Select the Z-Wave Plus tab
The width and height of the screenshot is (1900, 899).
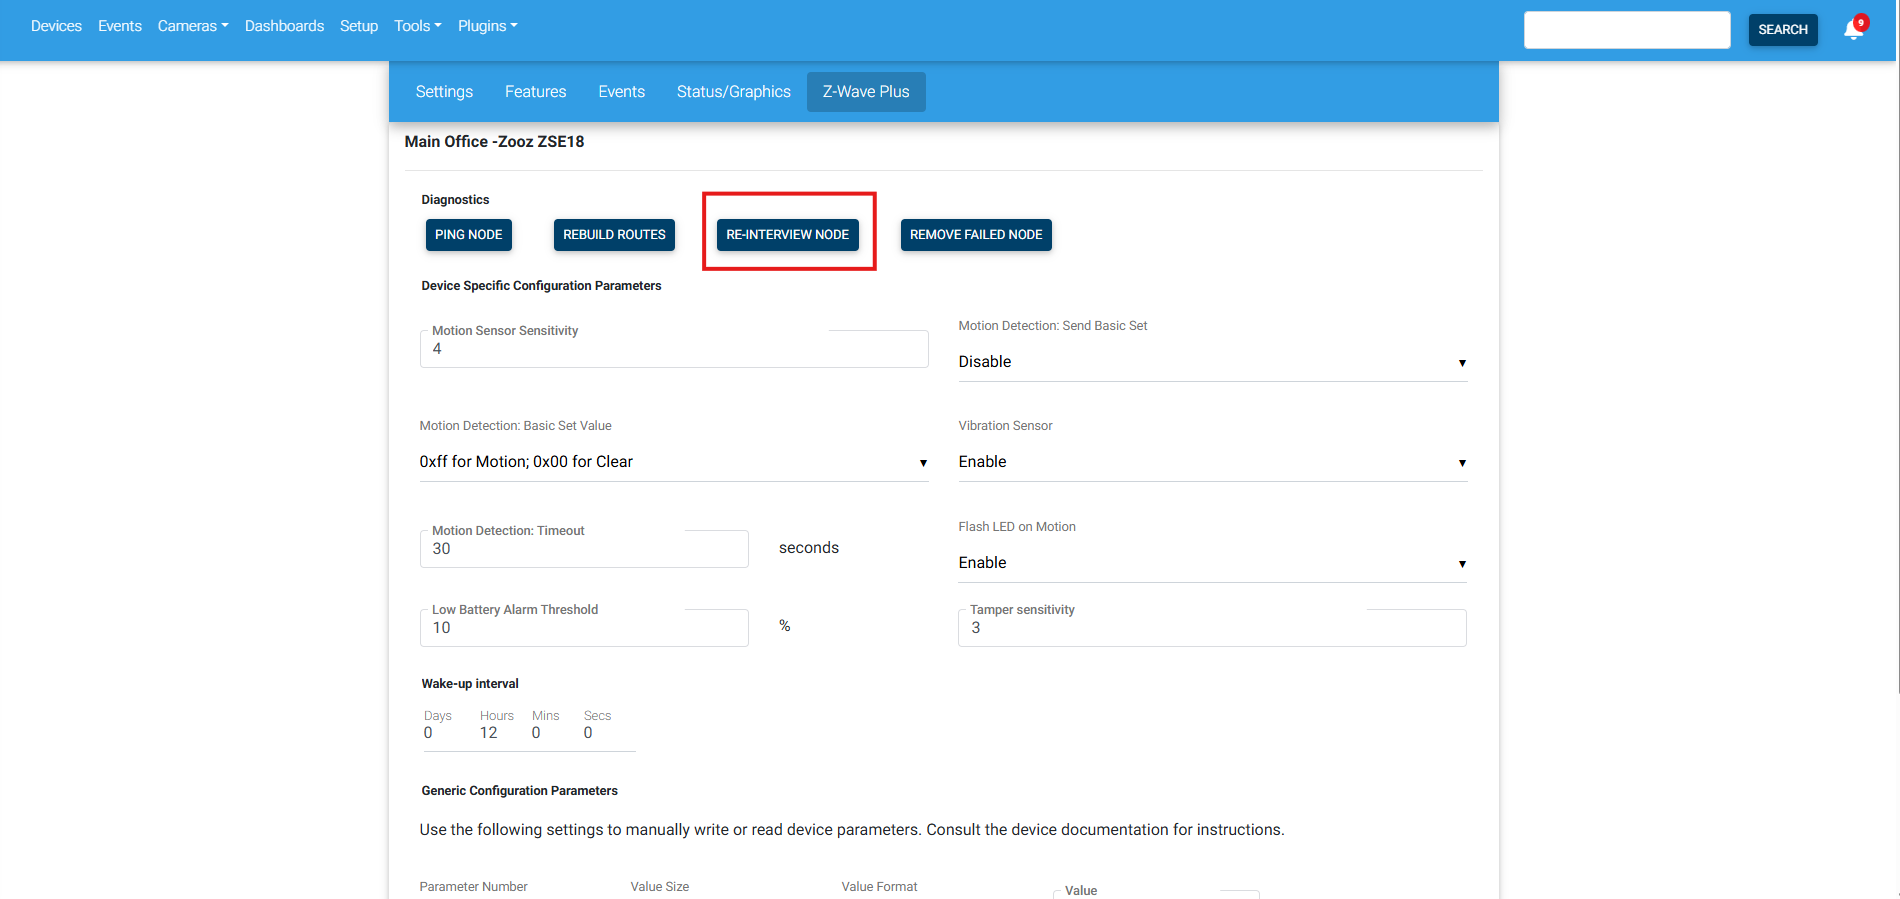coord(866,92)
